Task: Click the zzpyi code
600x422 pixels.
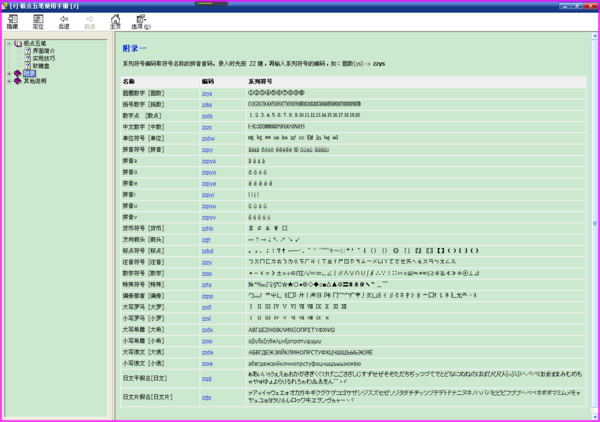Action: coord(208,195)
